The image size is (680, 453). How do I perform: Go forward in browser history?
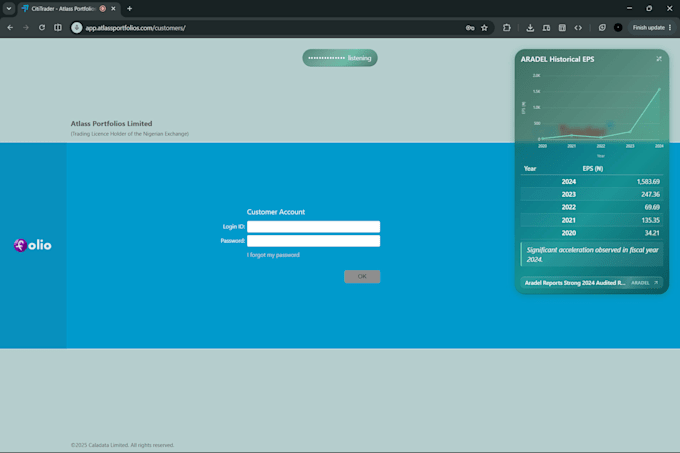26,28
